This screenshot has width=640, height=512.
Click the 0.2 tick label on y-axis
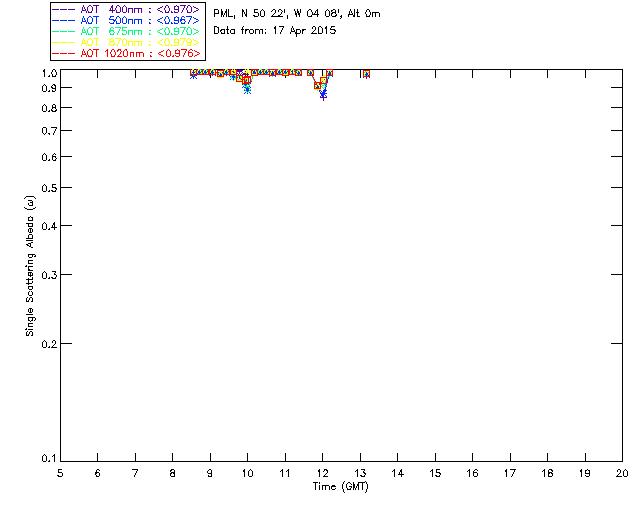[x=49, y=344]
